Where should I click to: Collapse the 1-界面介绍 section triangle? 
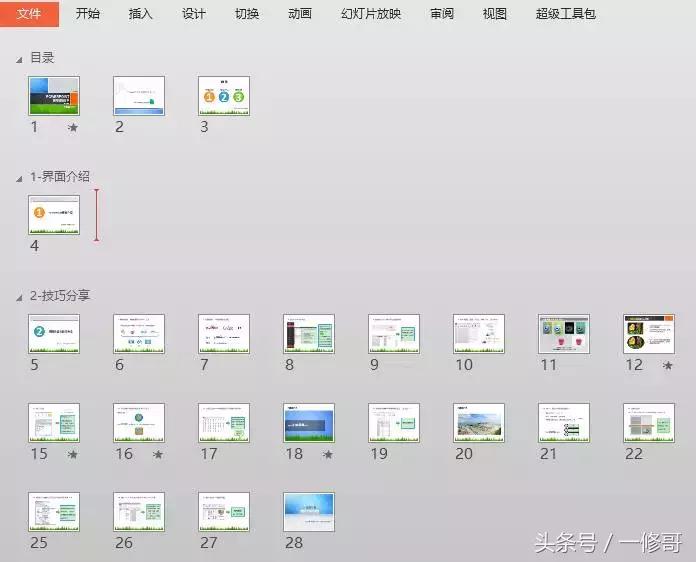tap(19, 178)
